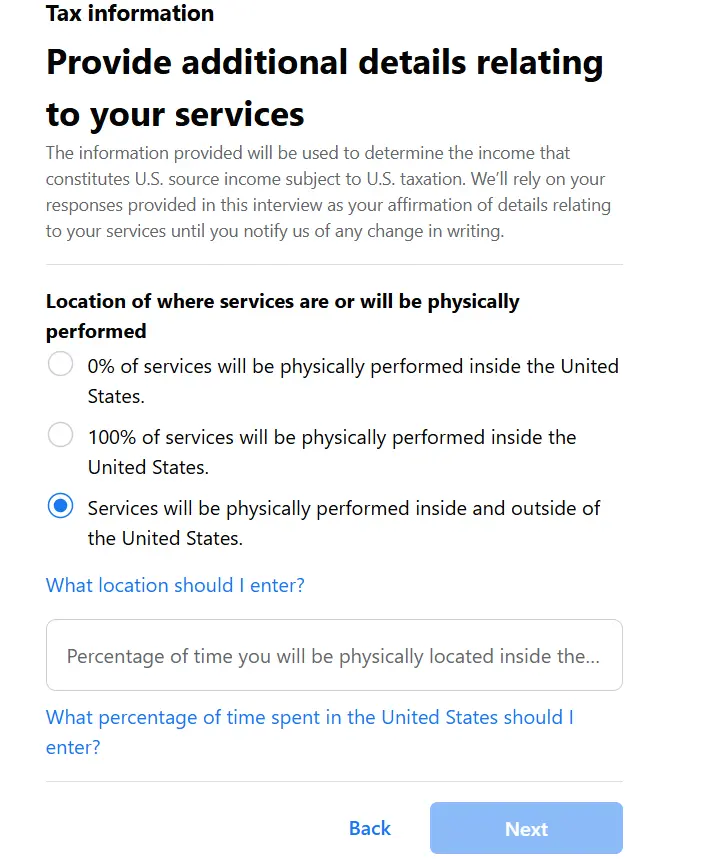Continue with the Next button
713x859 pixels.
click(526, 828)
